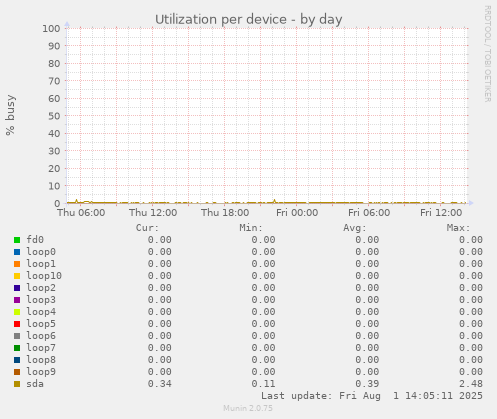Pick the lime loop4 legend color square
This screenshot has height=419, width=497.
click(x=17, y=312)
